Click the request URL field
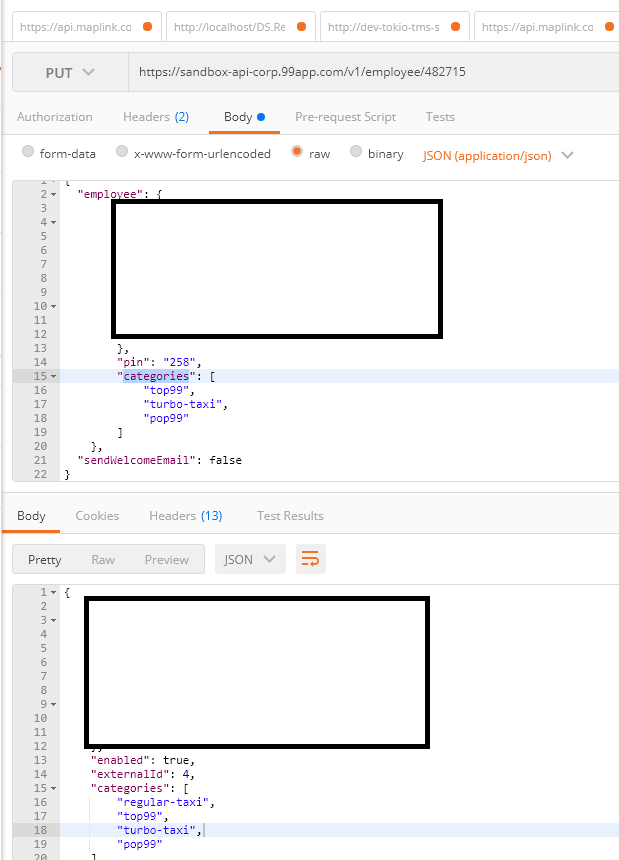Image resolution: width=619 pixels, height=860 pixels. (374, 72)
